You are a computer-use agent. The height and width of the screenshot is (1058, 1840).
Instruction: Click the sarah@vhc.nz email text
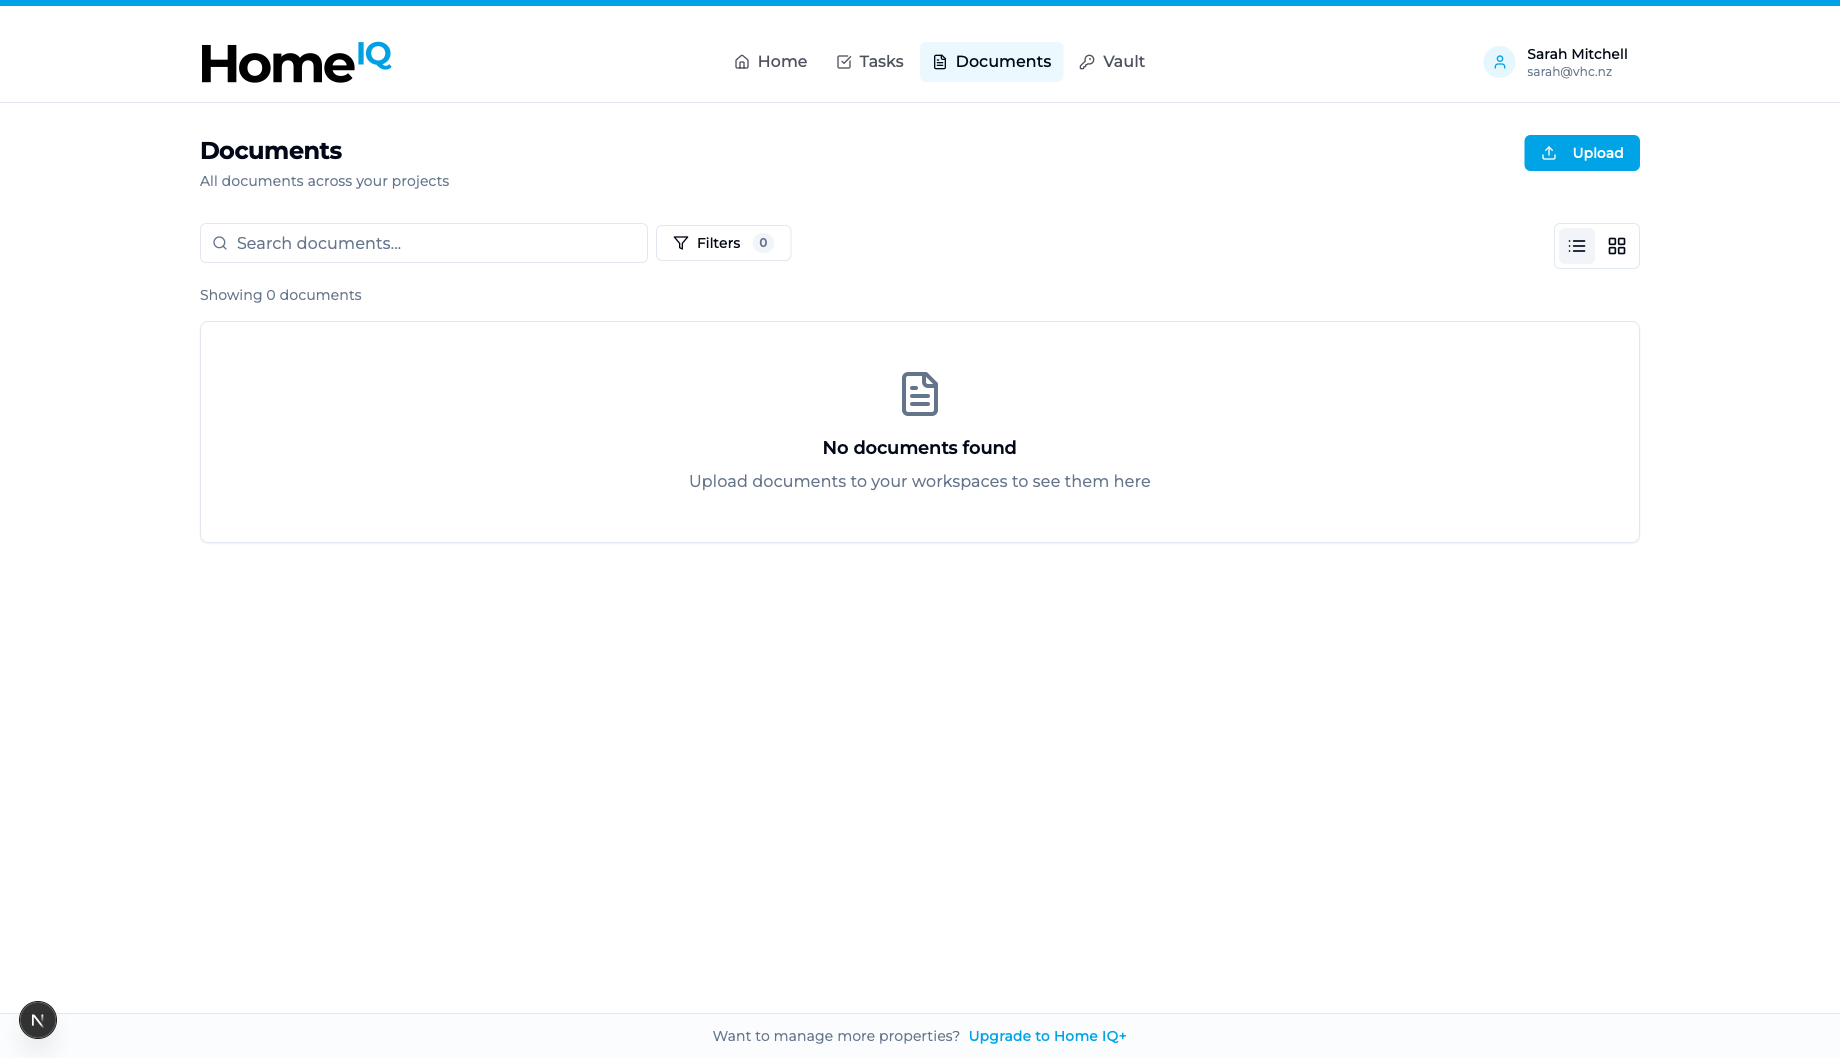pos(1569,72)
